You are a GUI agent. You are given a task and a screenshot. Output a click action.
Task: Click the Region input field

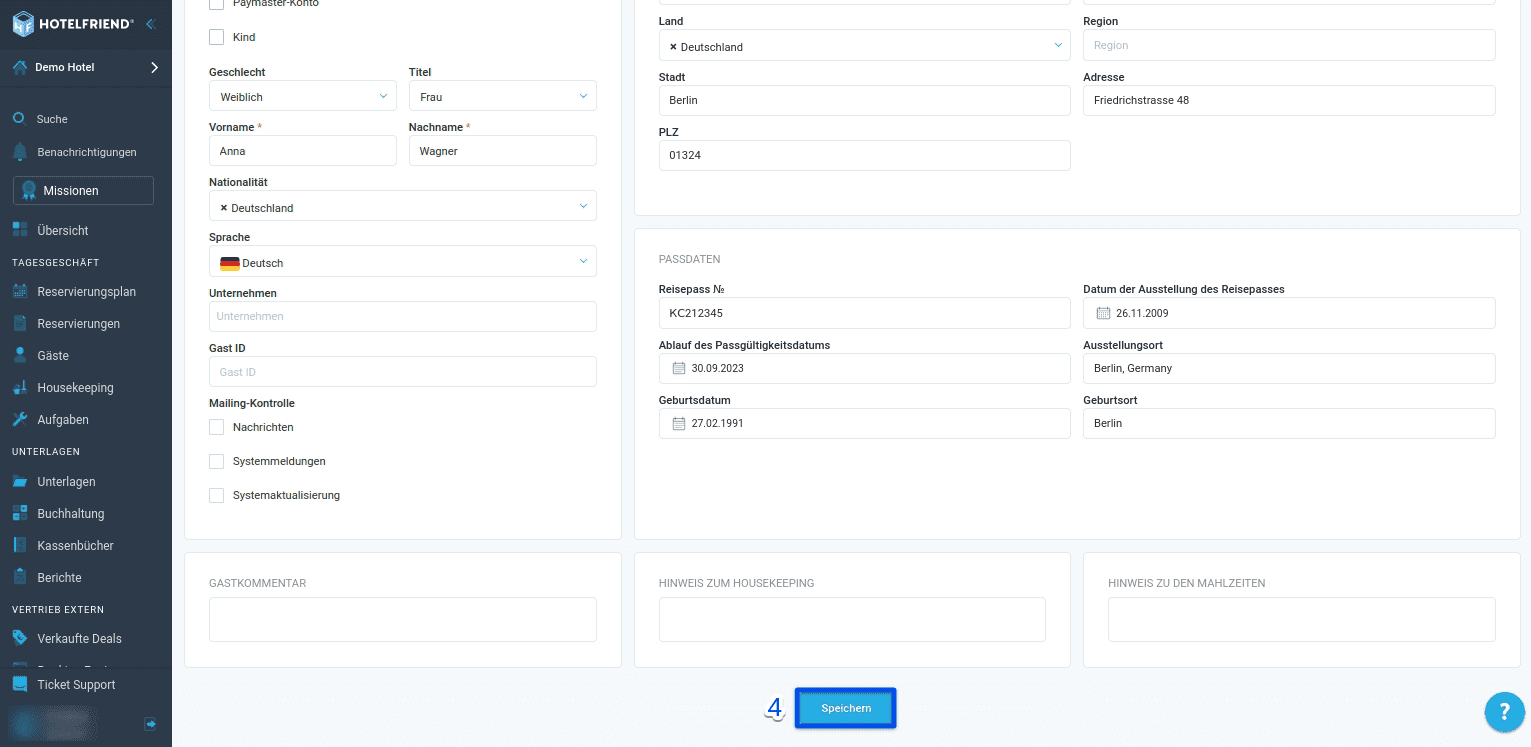pos(1289,45)
